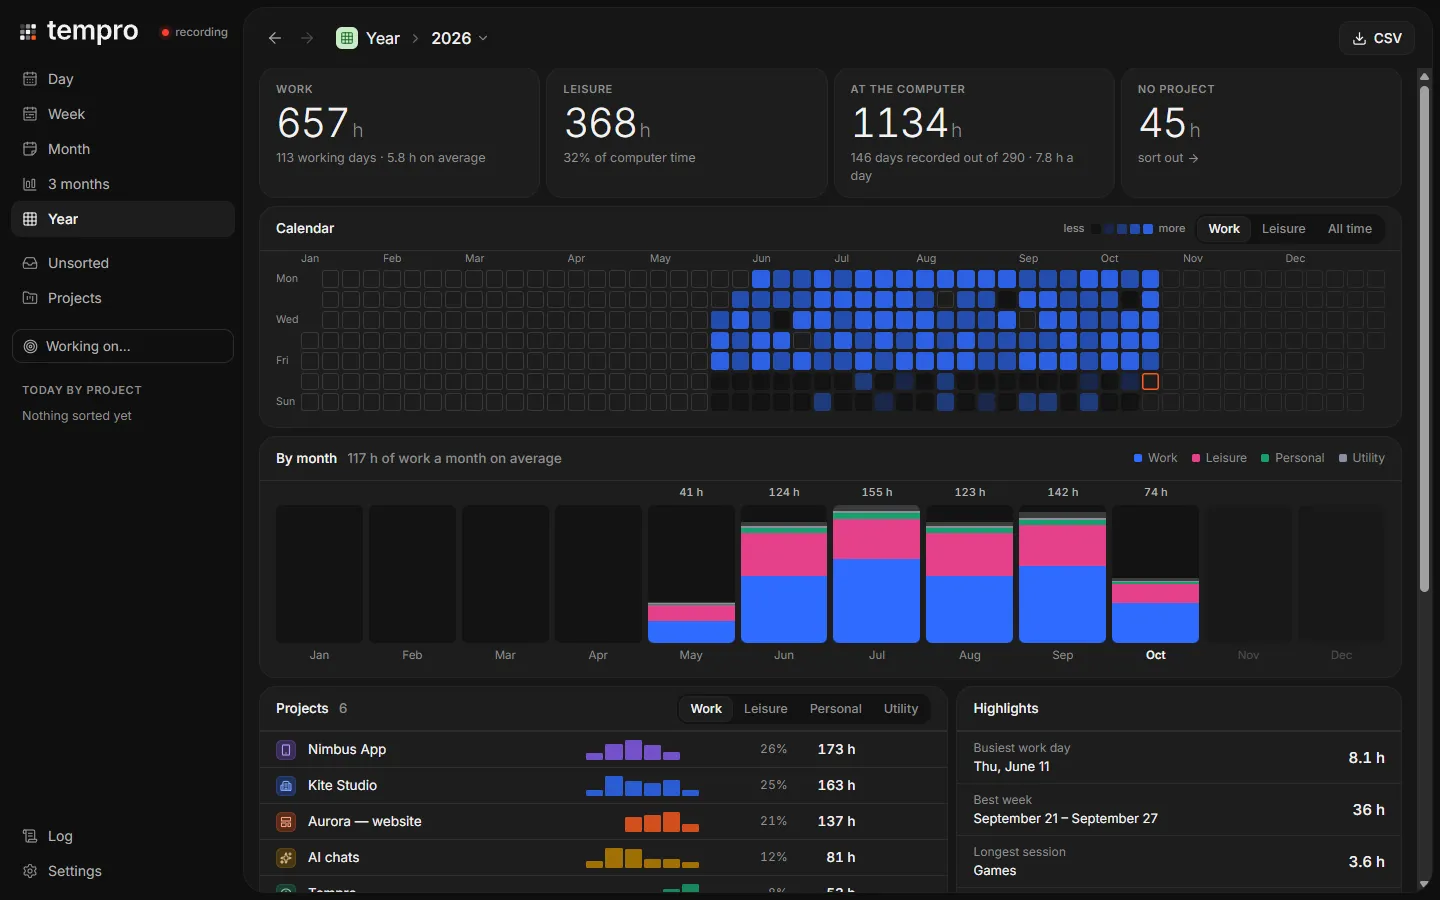
Task: Click the Projects icon in sidebar
Action: point(30,298)
